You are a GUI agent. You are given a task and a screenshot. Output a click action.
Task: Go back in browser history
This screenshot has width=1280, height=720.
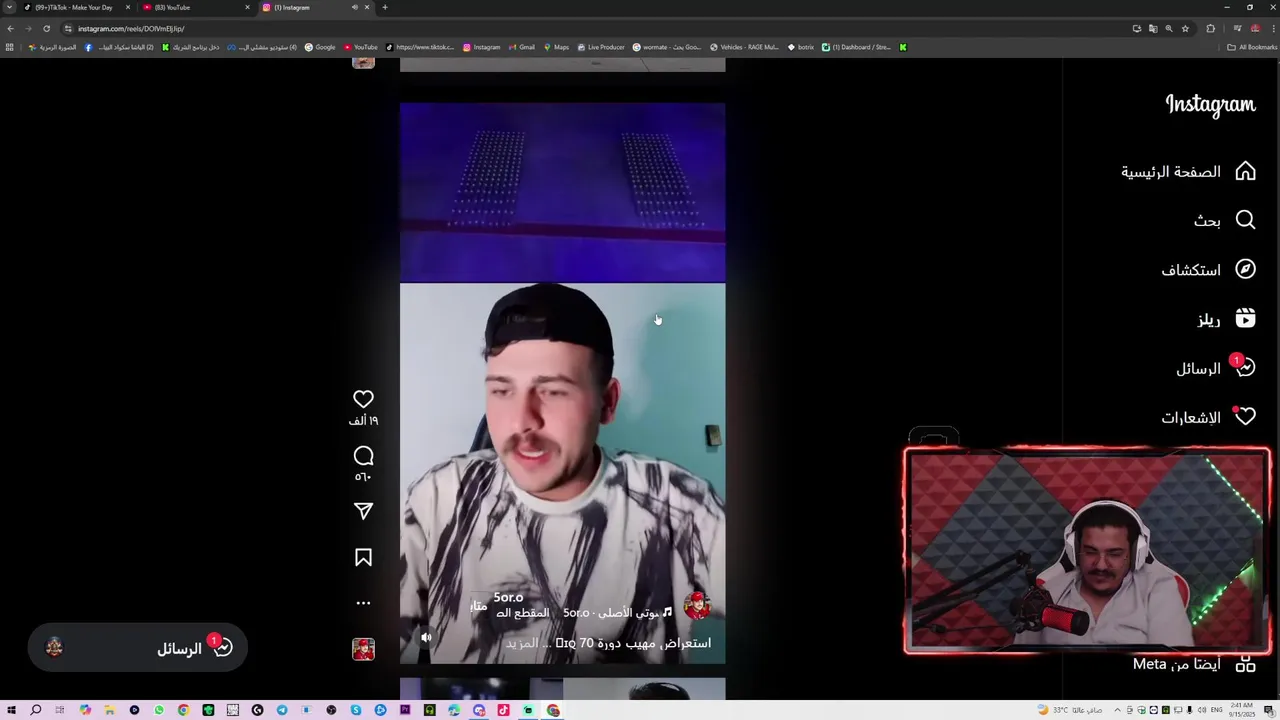point(10,28)
